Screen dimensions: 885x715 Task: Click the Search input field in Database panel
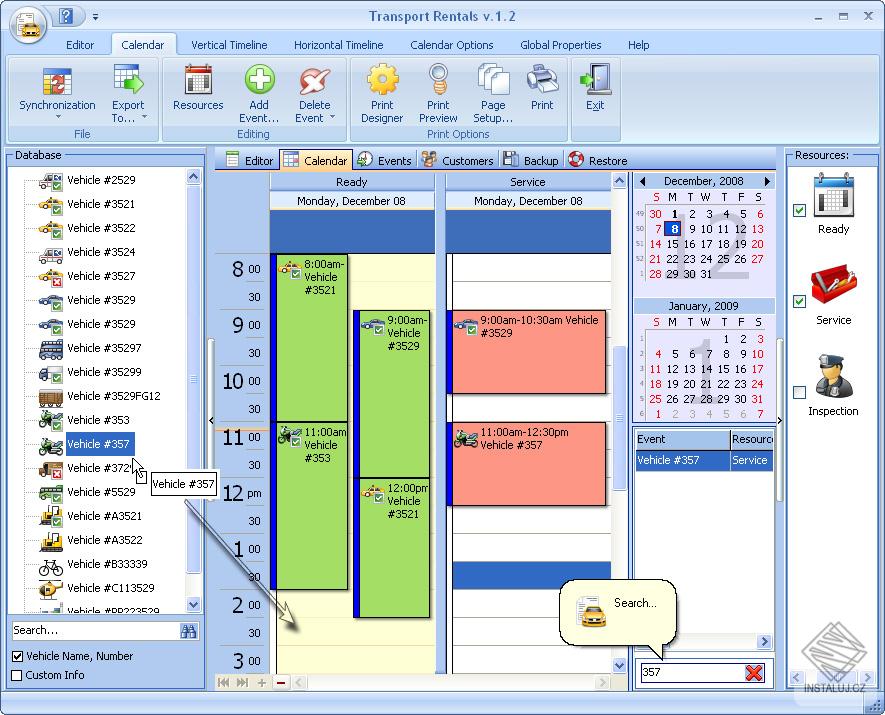pyautogui.click(x=94, y=630)
